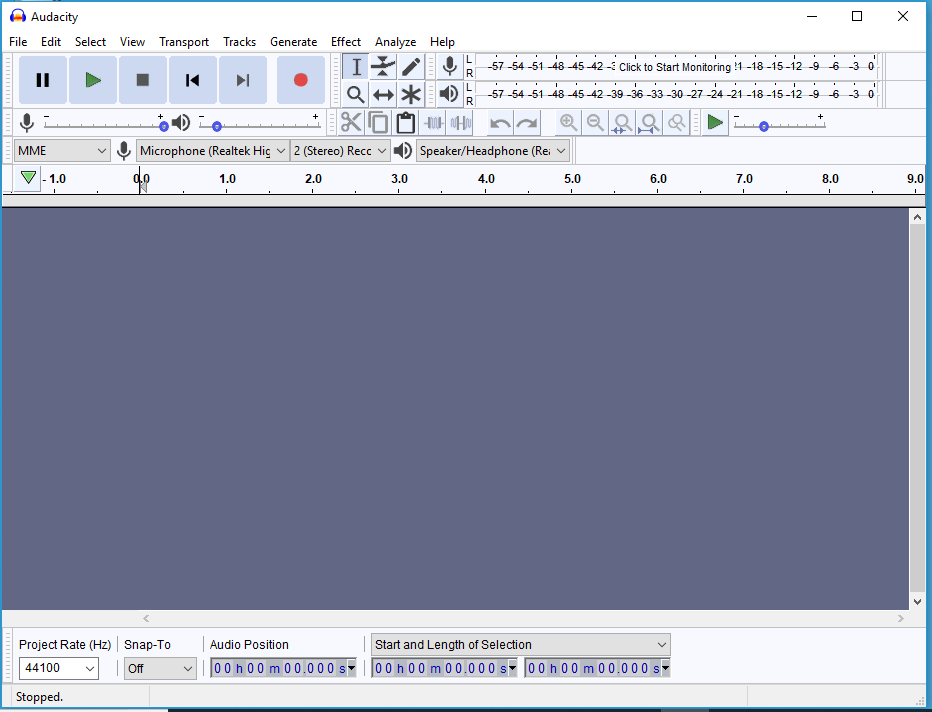
Task: Click the Zoom In icon
Action: coord(568,123)
